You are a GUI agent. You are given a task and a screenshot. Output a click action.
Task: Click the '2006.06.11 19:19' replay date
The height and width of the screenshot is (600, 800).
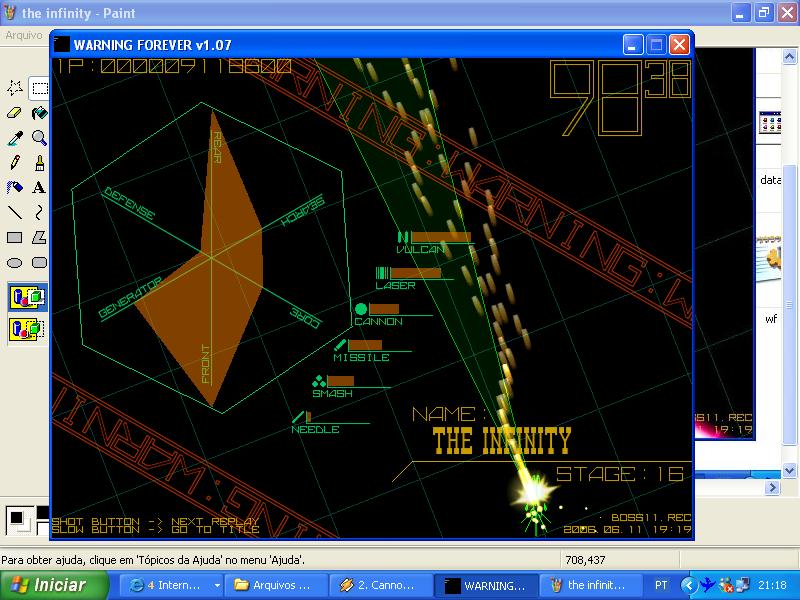(628, 530)
